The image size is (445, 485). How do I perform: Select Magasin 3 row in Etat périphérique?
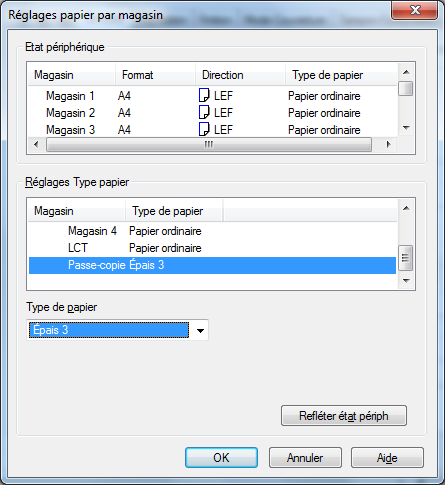tap(212, 129)
